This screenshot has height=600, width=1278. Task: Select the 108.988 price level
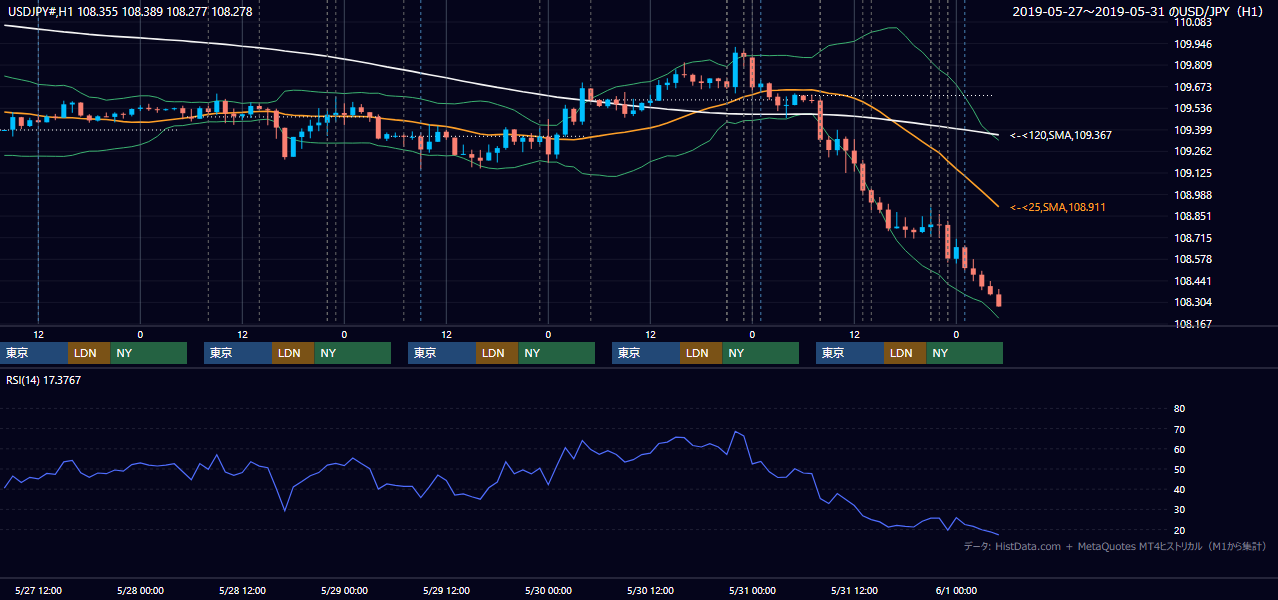[1194, 195]
